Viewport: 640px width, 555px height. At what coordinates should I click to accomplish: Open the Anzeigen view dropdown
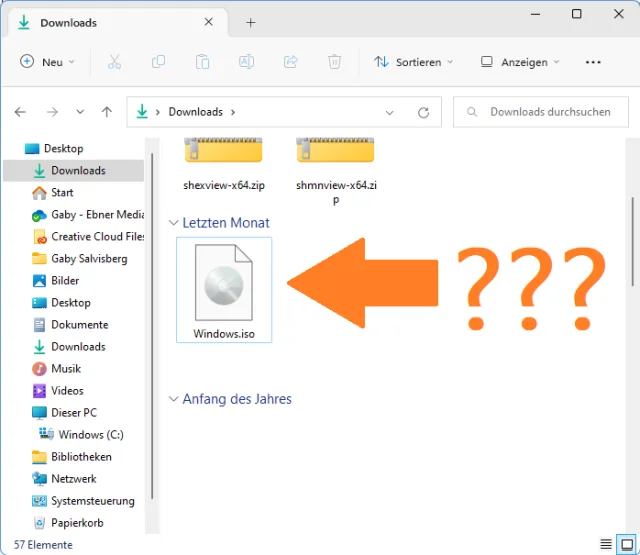(517, 62)
